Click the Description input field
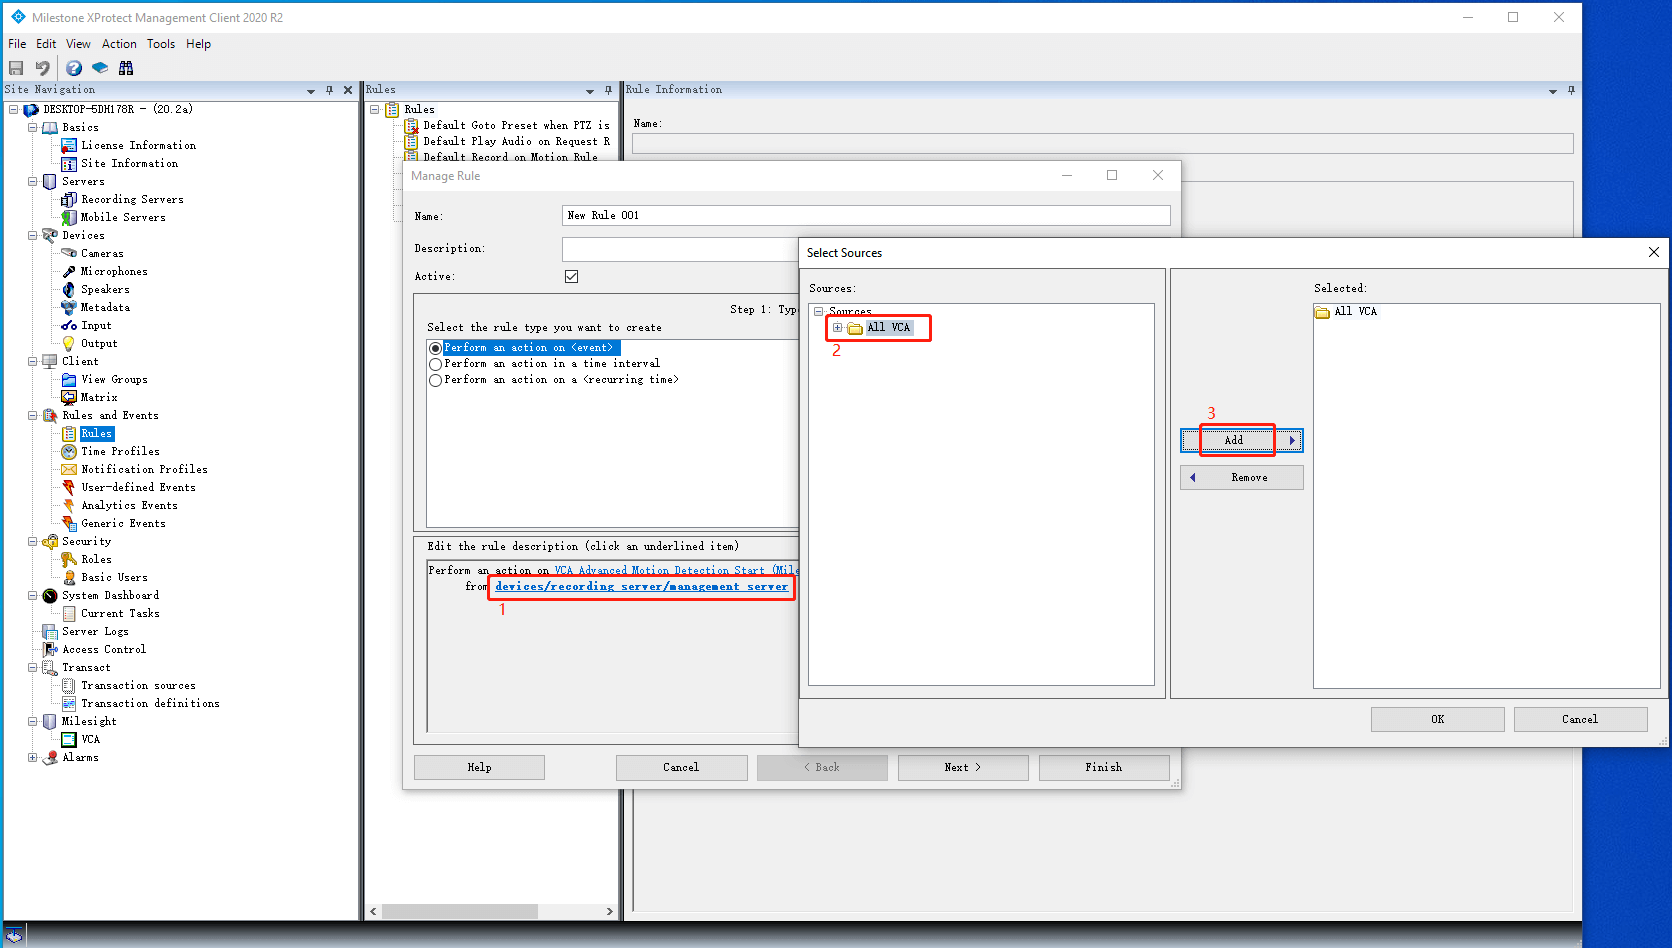This screenshot has height=948, width=1672. (680, 249)
